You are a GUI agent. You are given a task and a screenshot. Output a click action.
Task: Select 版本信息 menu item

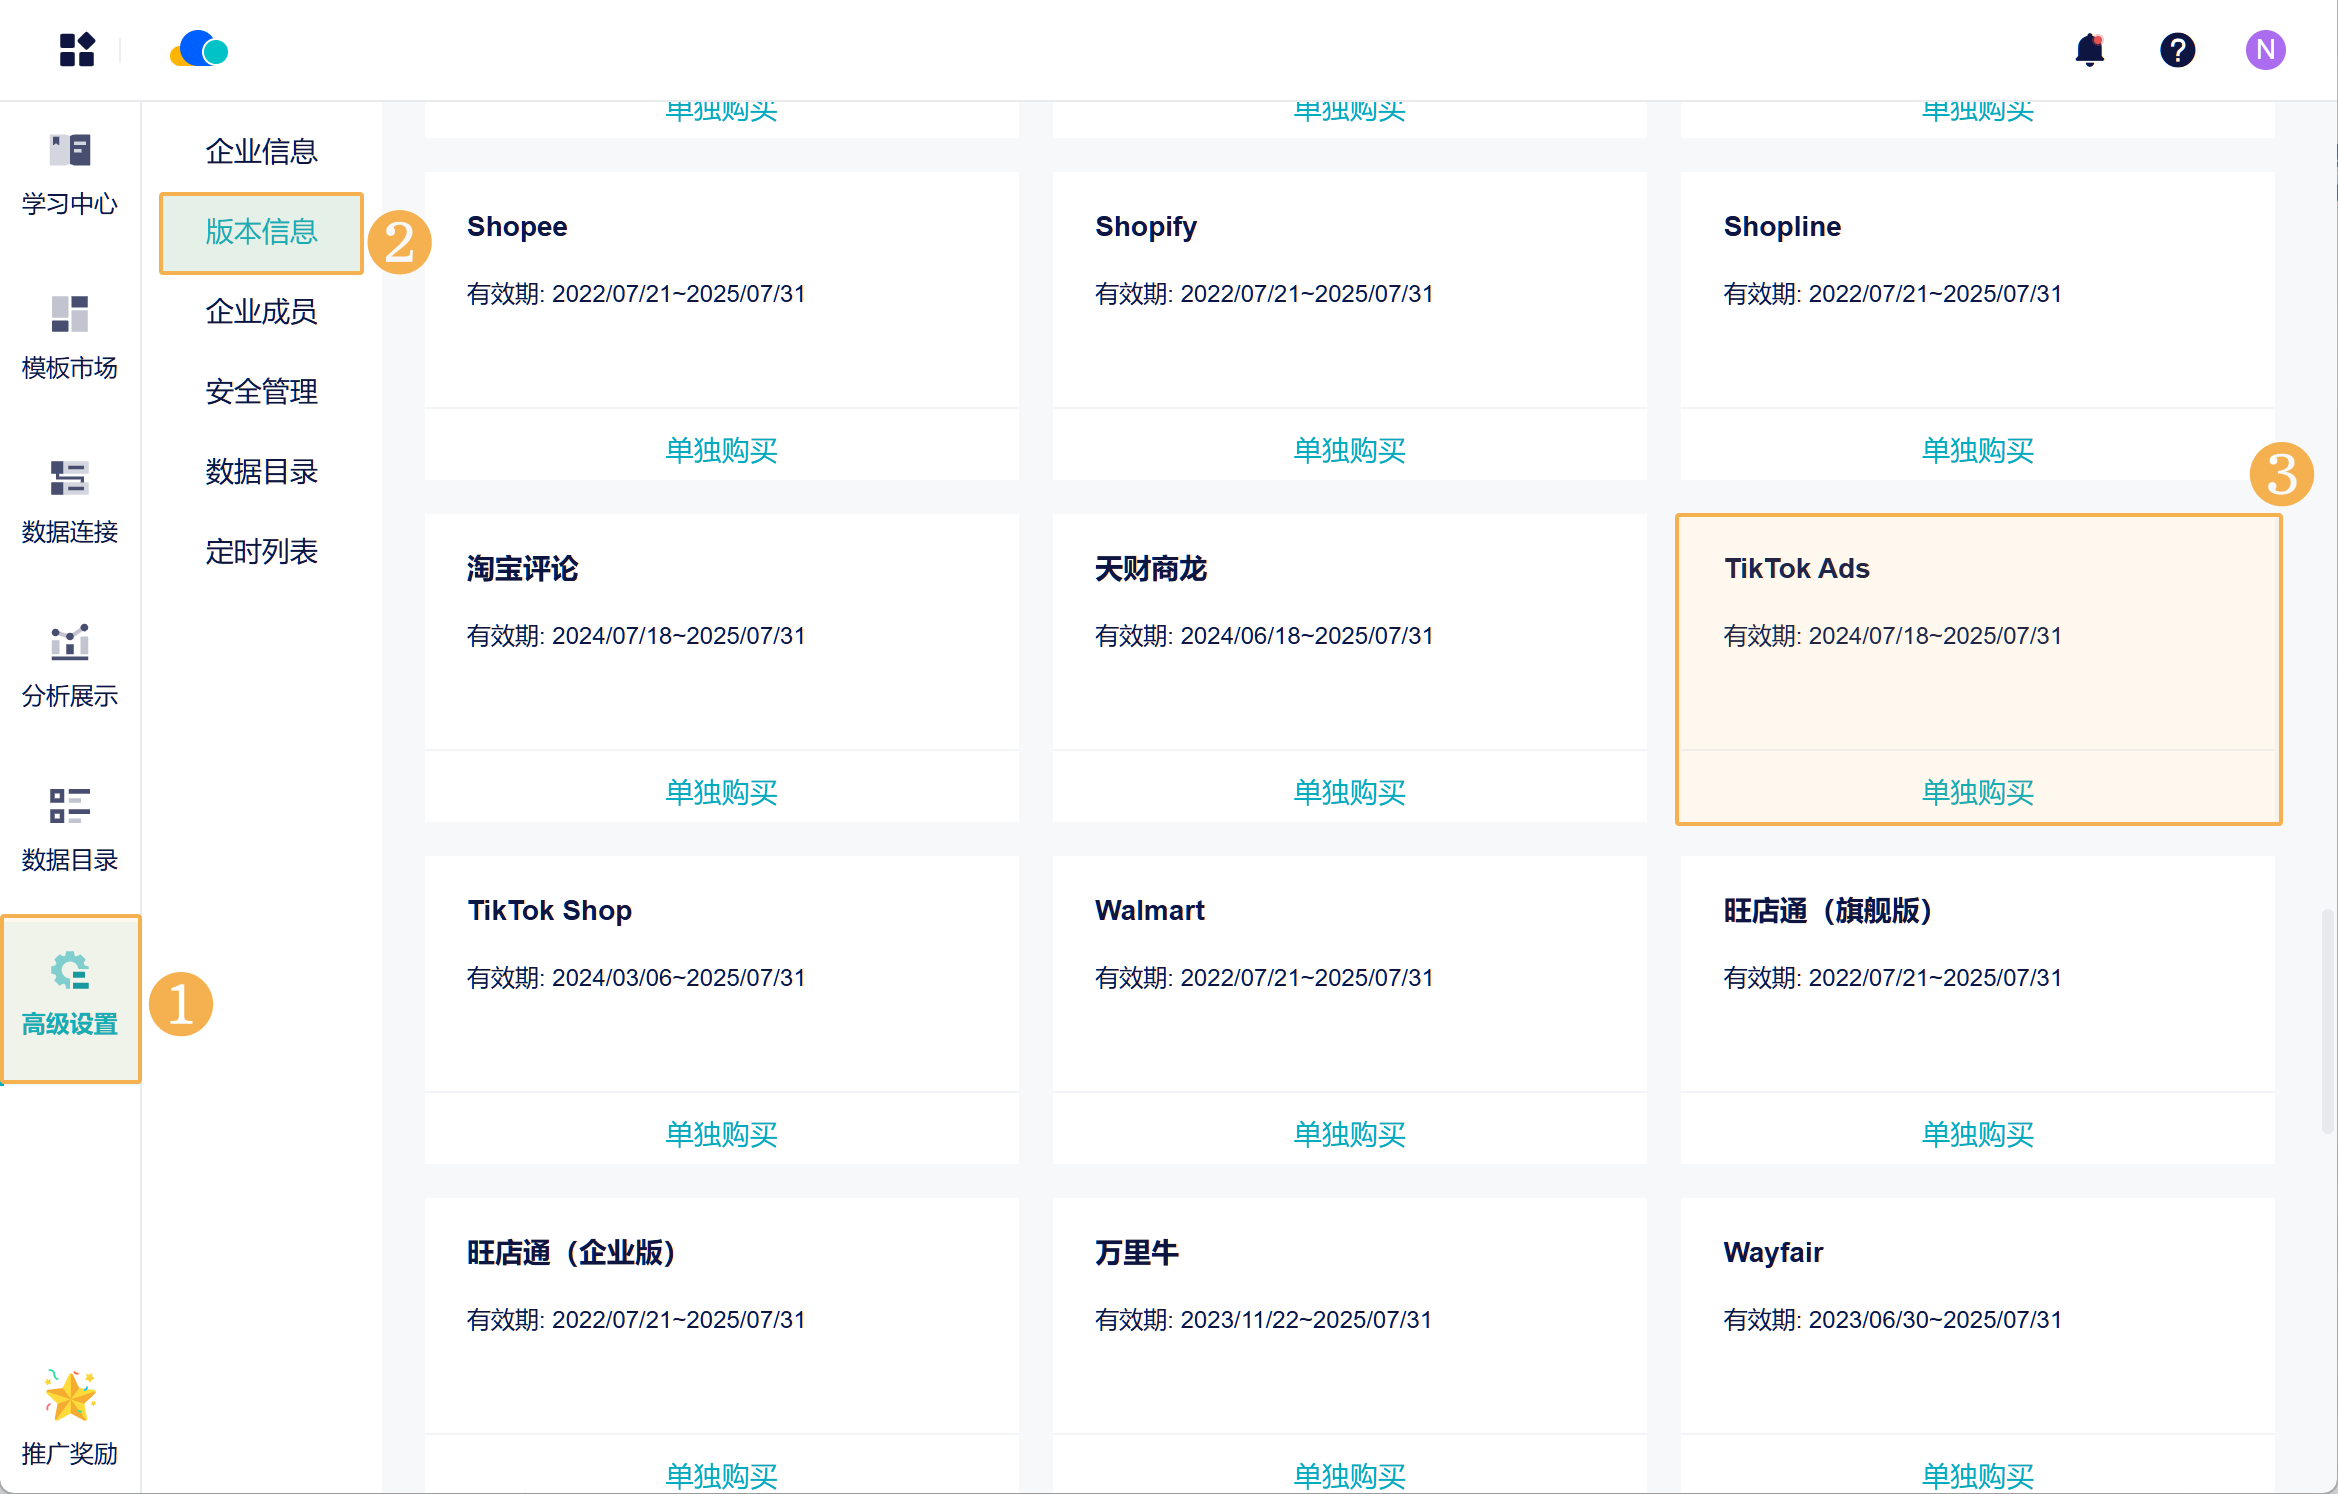point(261,232)
